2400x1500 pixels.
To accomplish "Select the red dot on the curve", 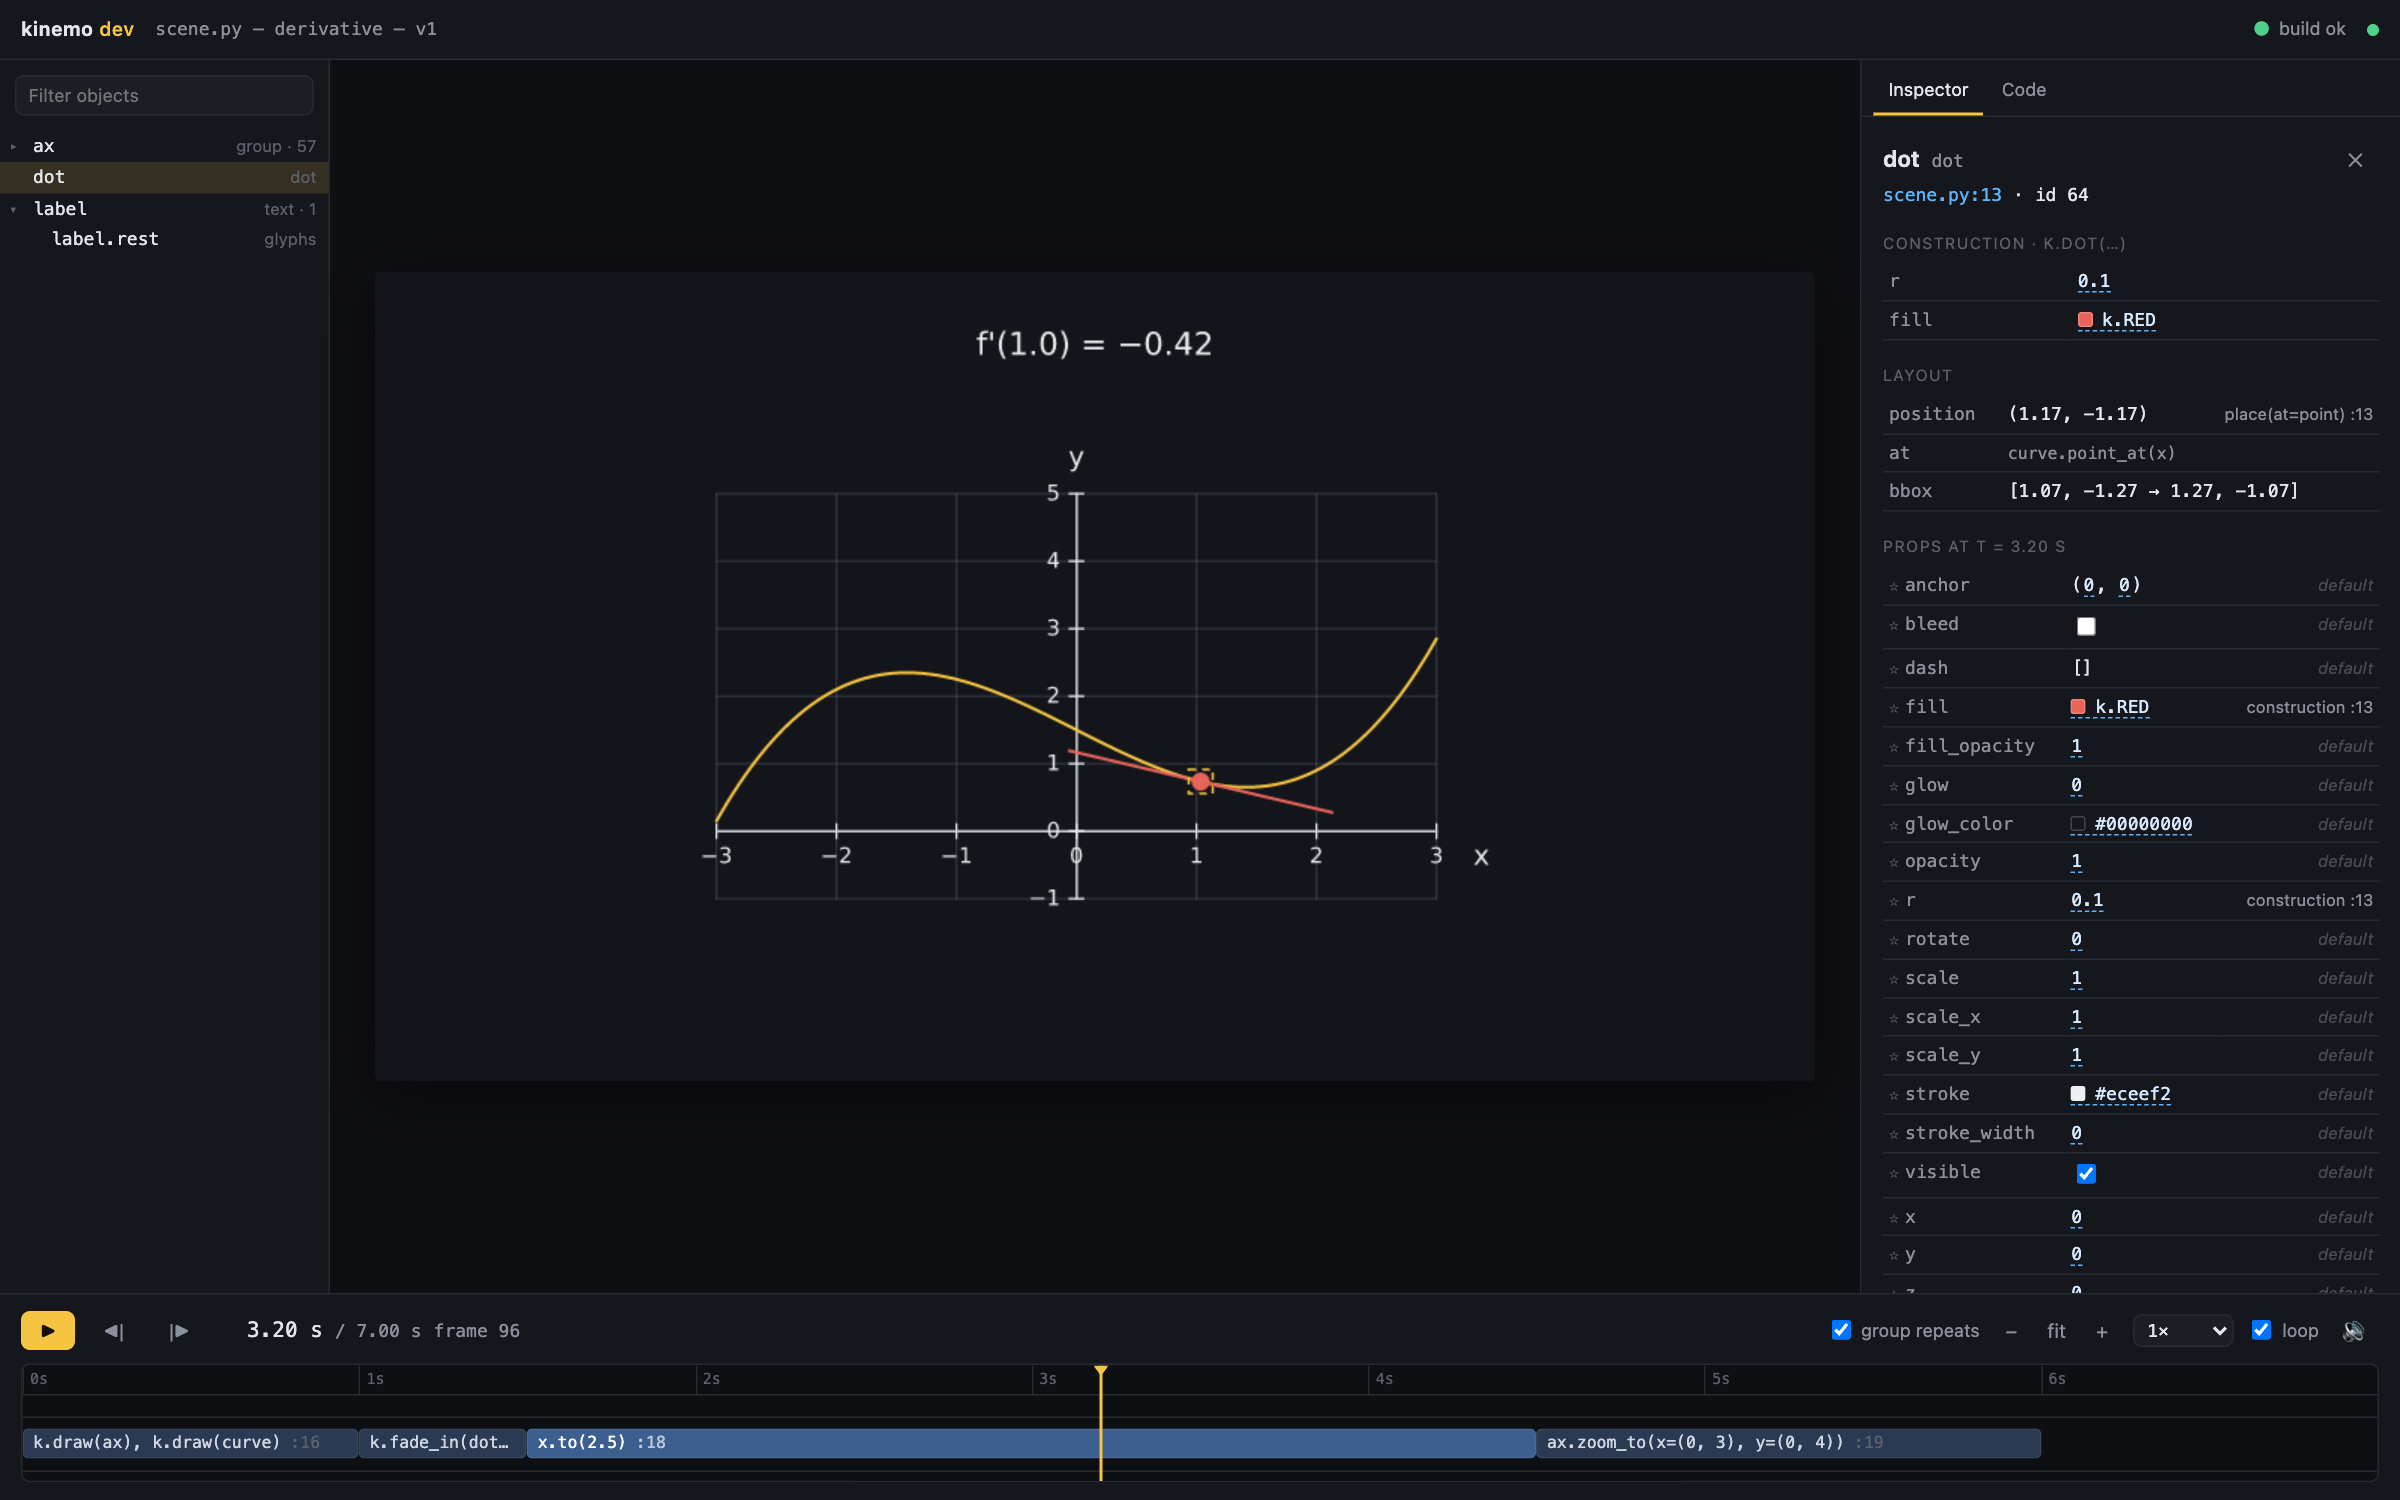I will pos(1200,781).
